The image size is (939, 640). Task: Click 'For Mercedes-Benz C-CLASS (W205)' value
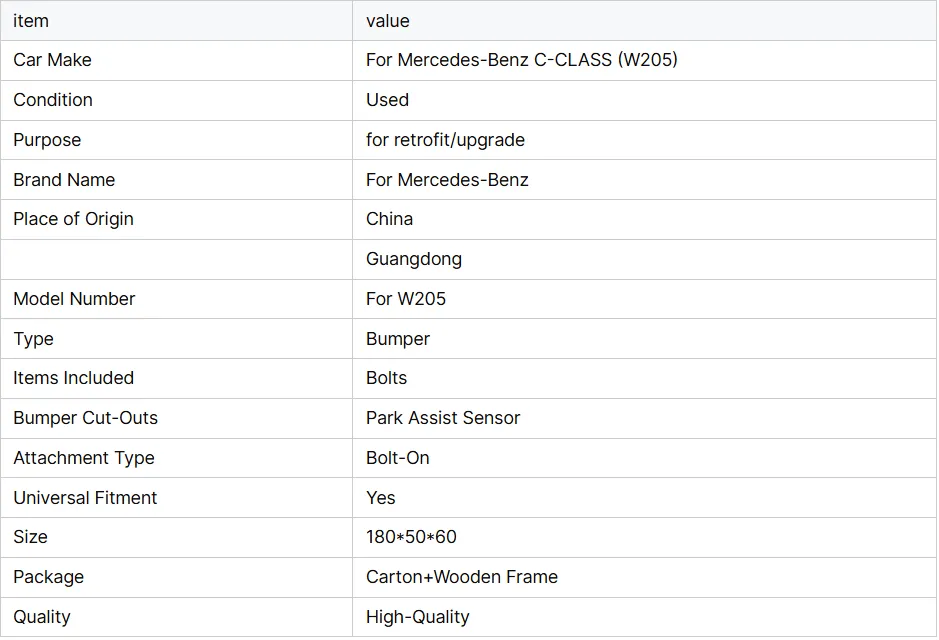click(521, 60)
